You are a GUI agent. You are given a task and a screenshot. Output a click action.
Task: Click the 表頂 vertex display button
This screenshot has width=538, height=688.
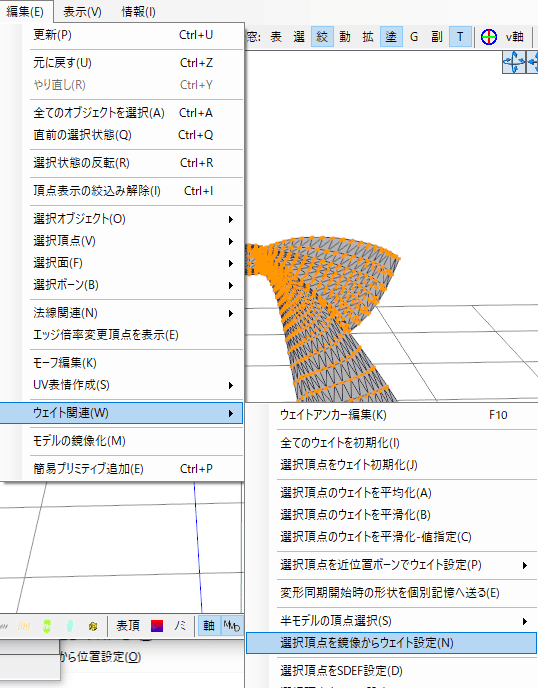tap(128, 625)
